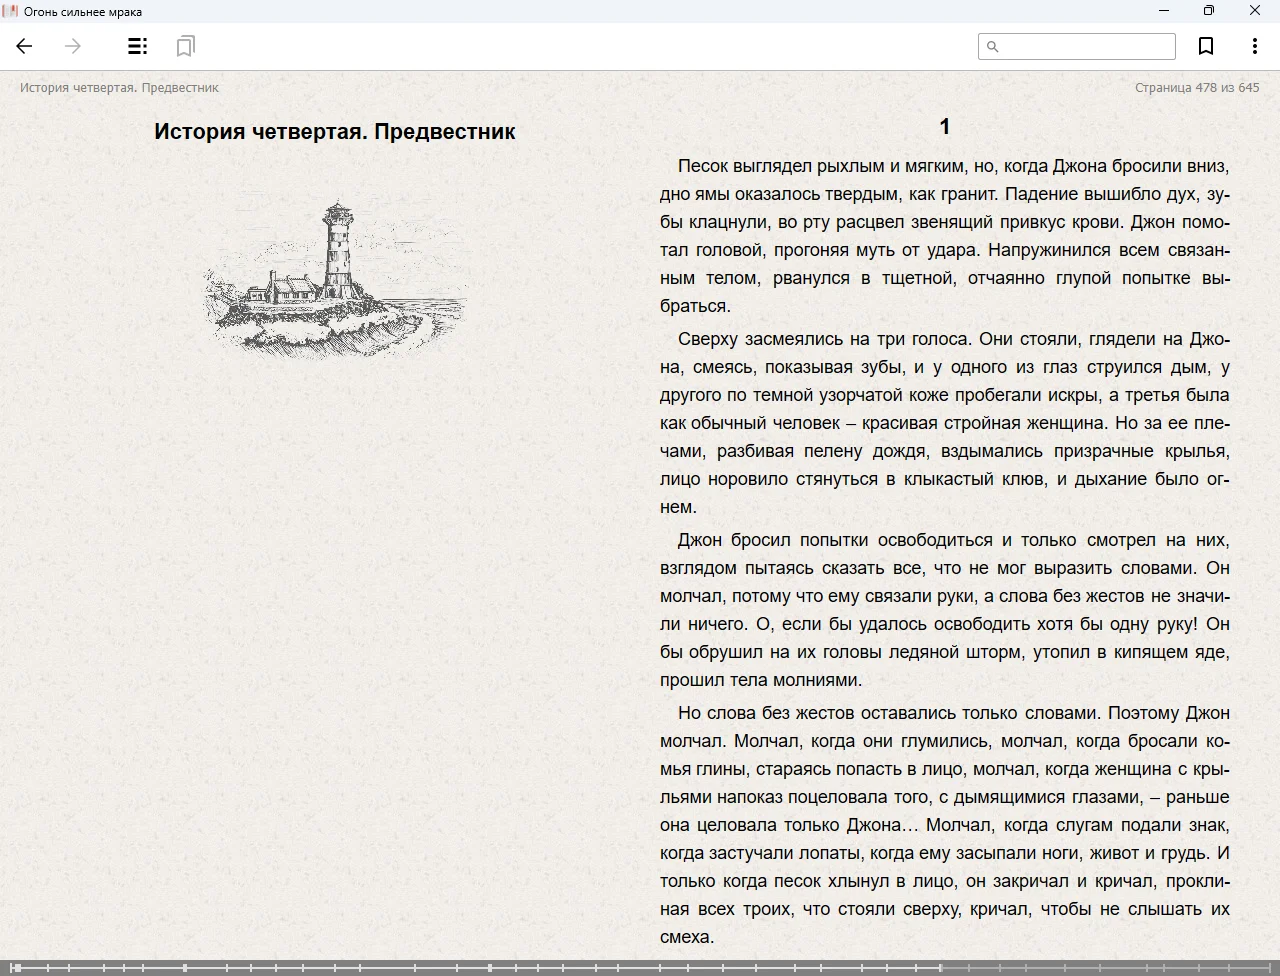Open the three-dot options menu
The image size is (1280, 976).
[1254, 46]
